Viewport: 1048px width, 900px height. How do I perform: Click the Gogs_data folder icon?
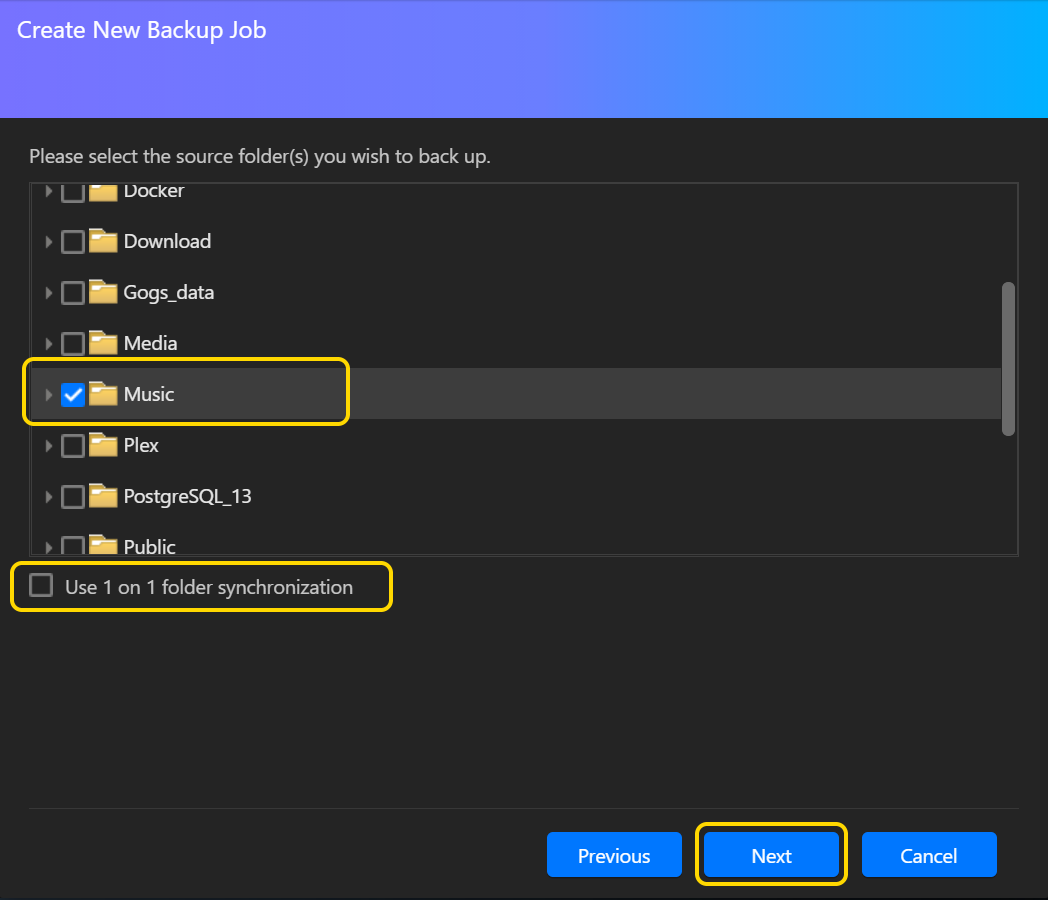tap(103, 293)
